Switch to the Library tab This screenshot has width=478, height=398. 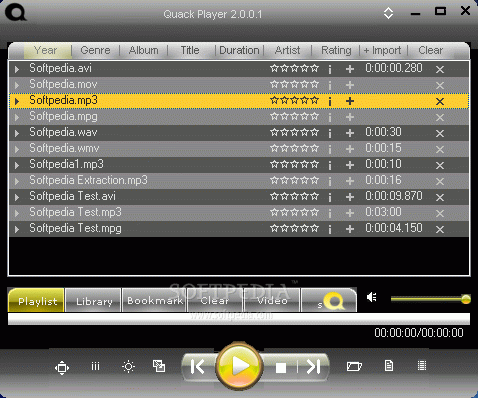(x=94, y=301)
